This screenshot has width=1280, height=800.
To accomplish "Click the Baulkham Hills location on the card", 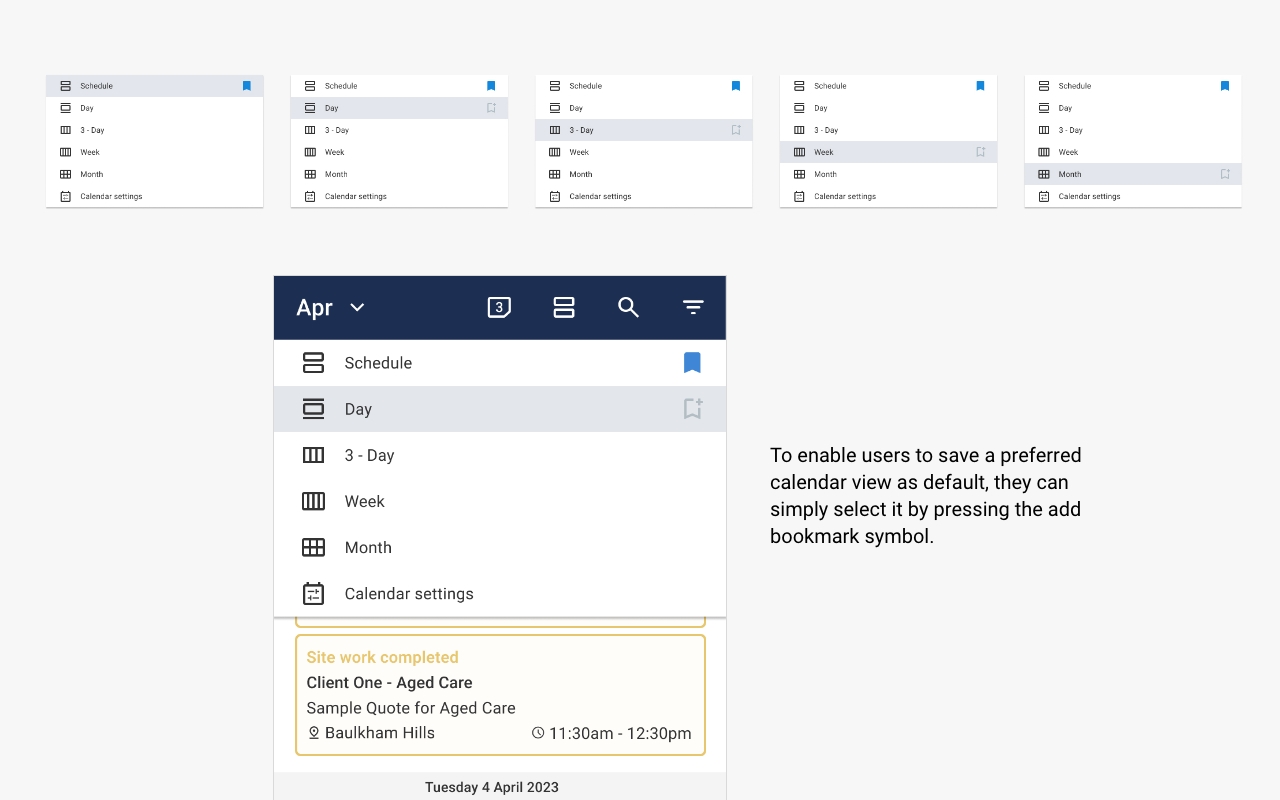I will (x=379, y=733).
